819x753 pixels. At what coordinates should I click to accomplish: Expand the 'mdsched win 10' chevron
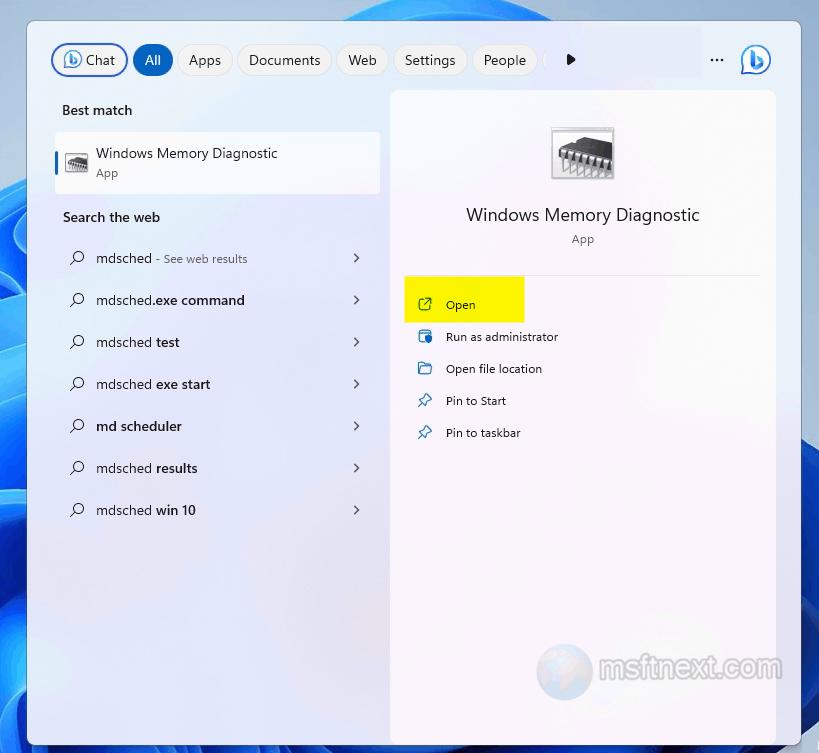[x=356, y=510]
